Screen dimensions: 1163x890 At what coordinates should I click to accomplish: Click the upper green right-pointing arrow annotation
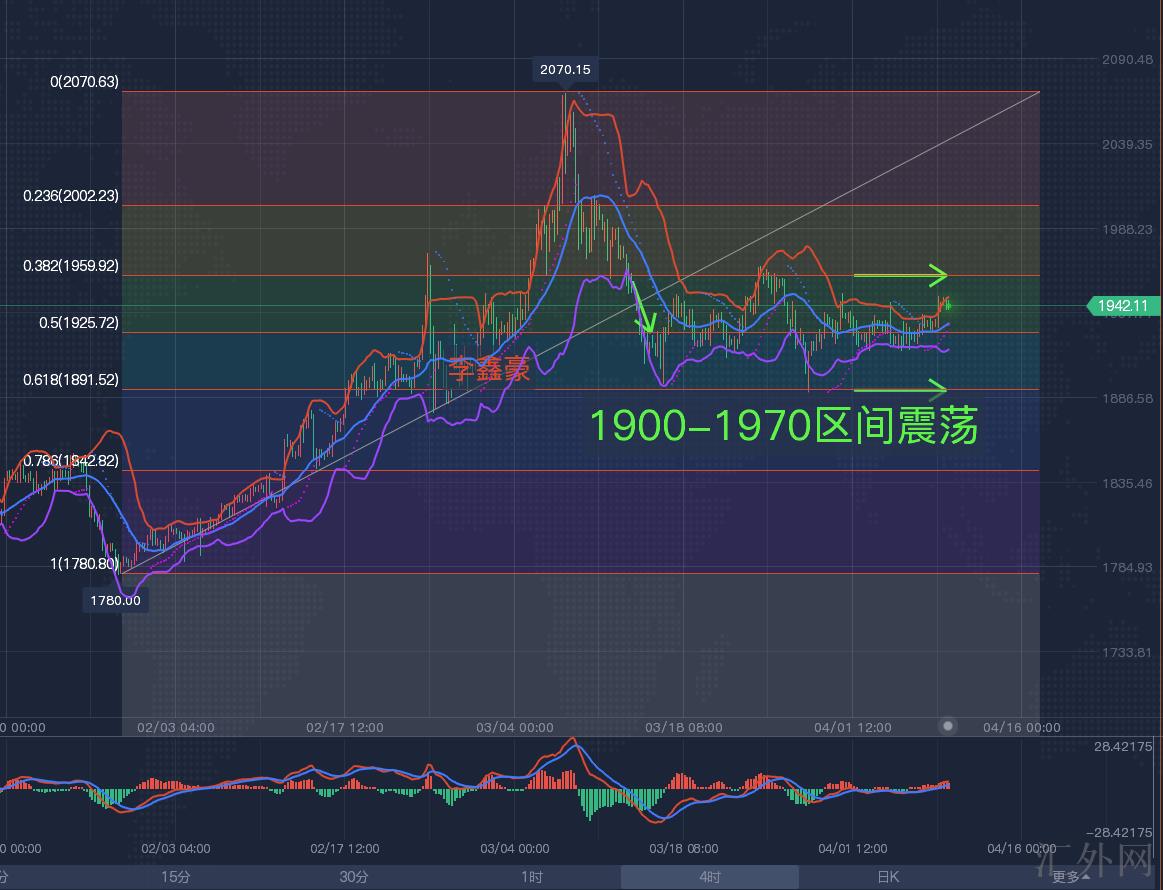click(898, 274)
